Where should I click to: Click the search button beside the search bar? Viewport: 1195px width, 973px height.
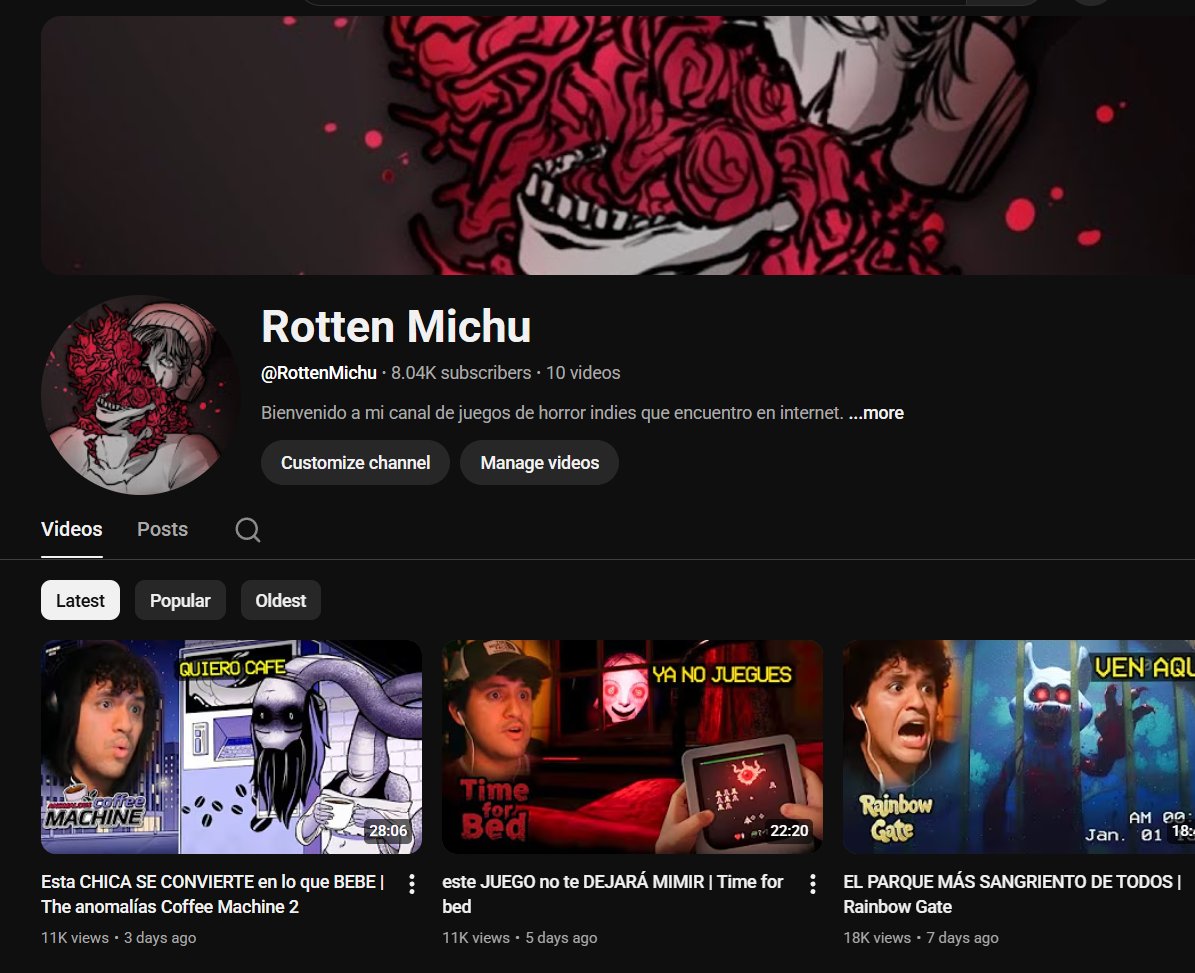coord(1000,1)
